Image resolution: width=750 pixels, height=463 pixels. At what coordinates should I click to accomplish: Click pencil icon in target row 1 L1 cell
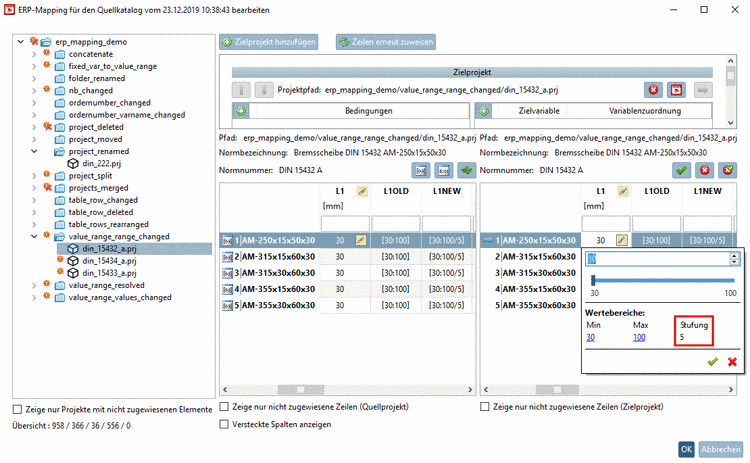(621, 240)
